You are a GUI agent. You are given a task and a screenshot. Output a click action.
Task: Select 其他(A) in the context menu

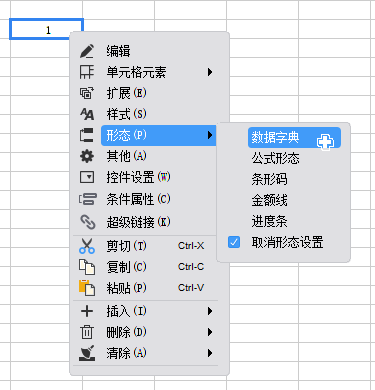126,156
